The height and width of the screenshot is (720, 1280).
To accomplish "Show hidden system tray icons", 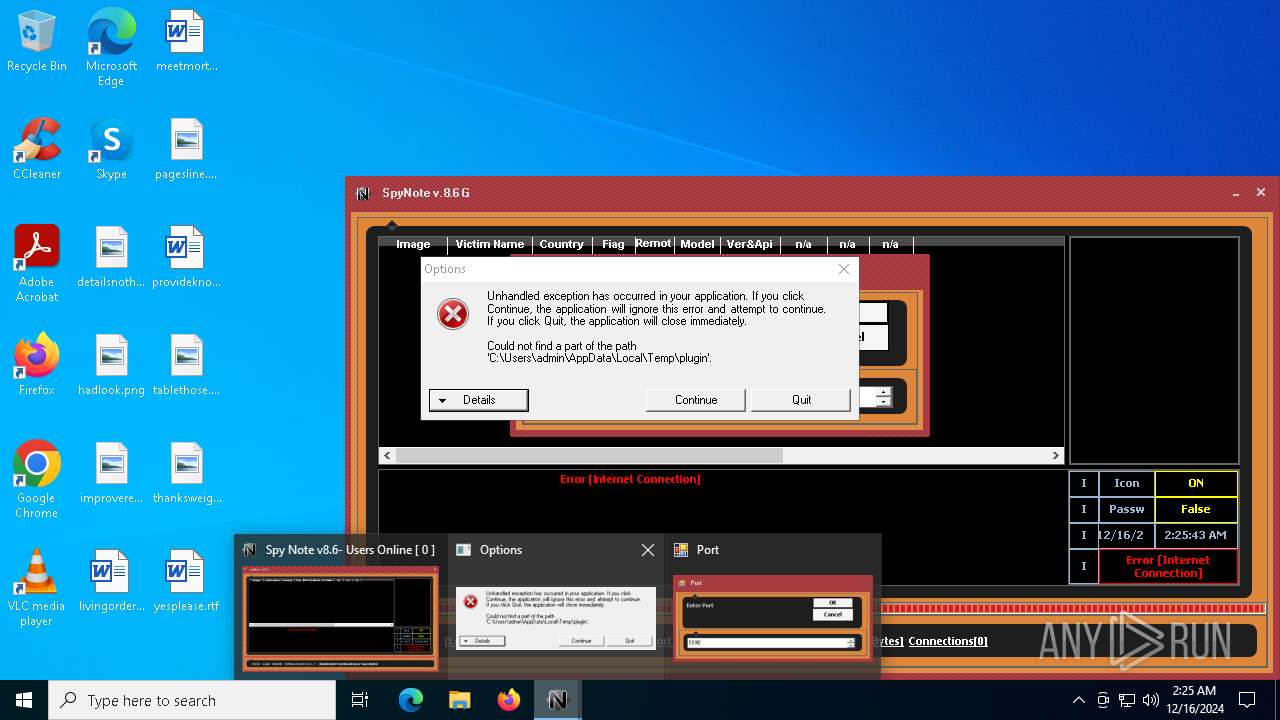I will point(1078,700).
